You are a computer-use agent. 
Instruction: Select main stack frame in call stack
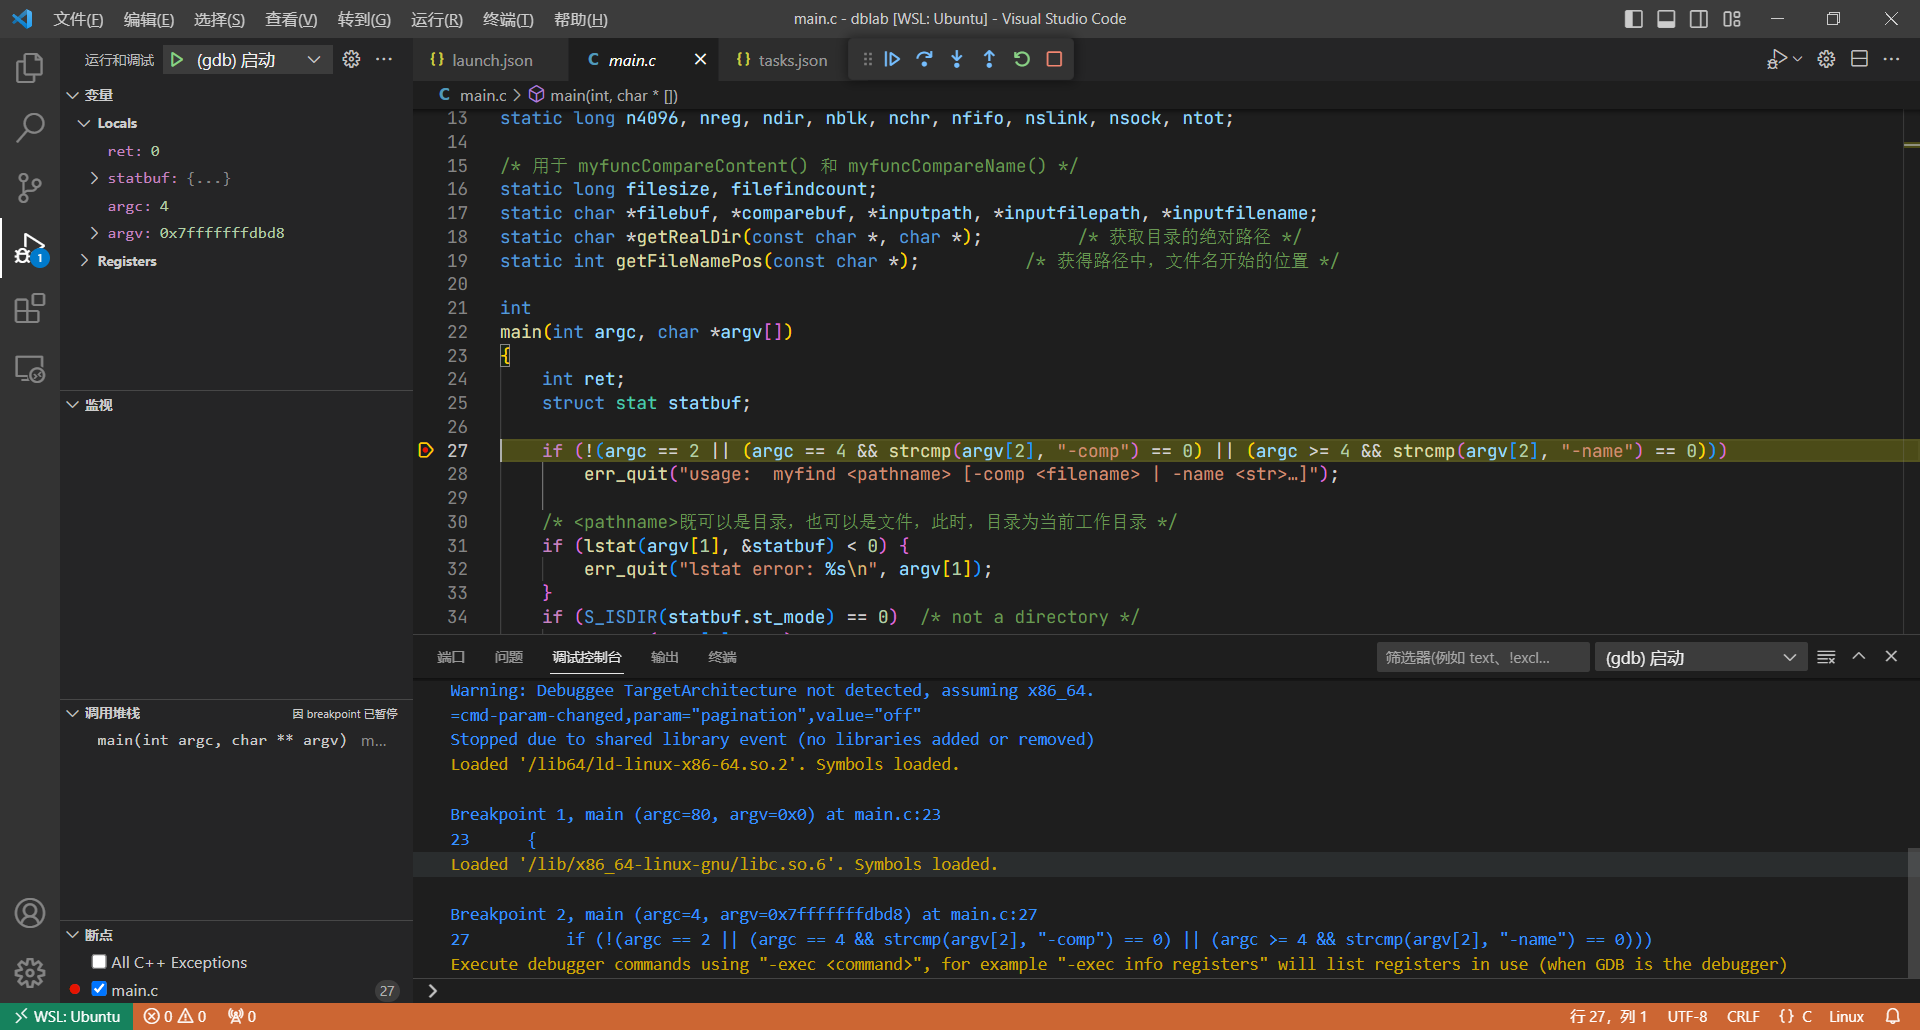click(221, 740)
